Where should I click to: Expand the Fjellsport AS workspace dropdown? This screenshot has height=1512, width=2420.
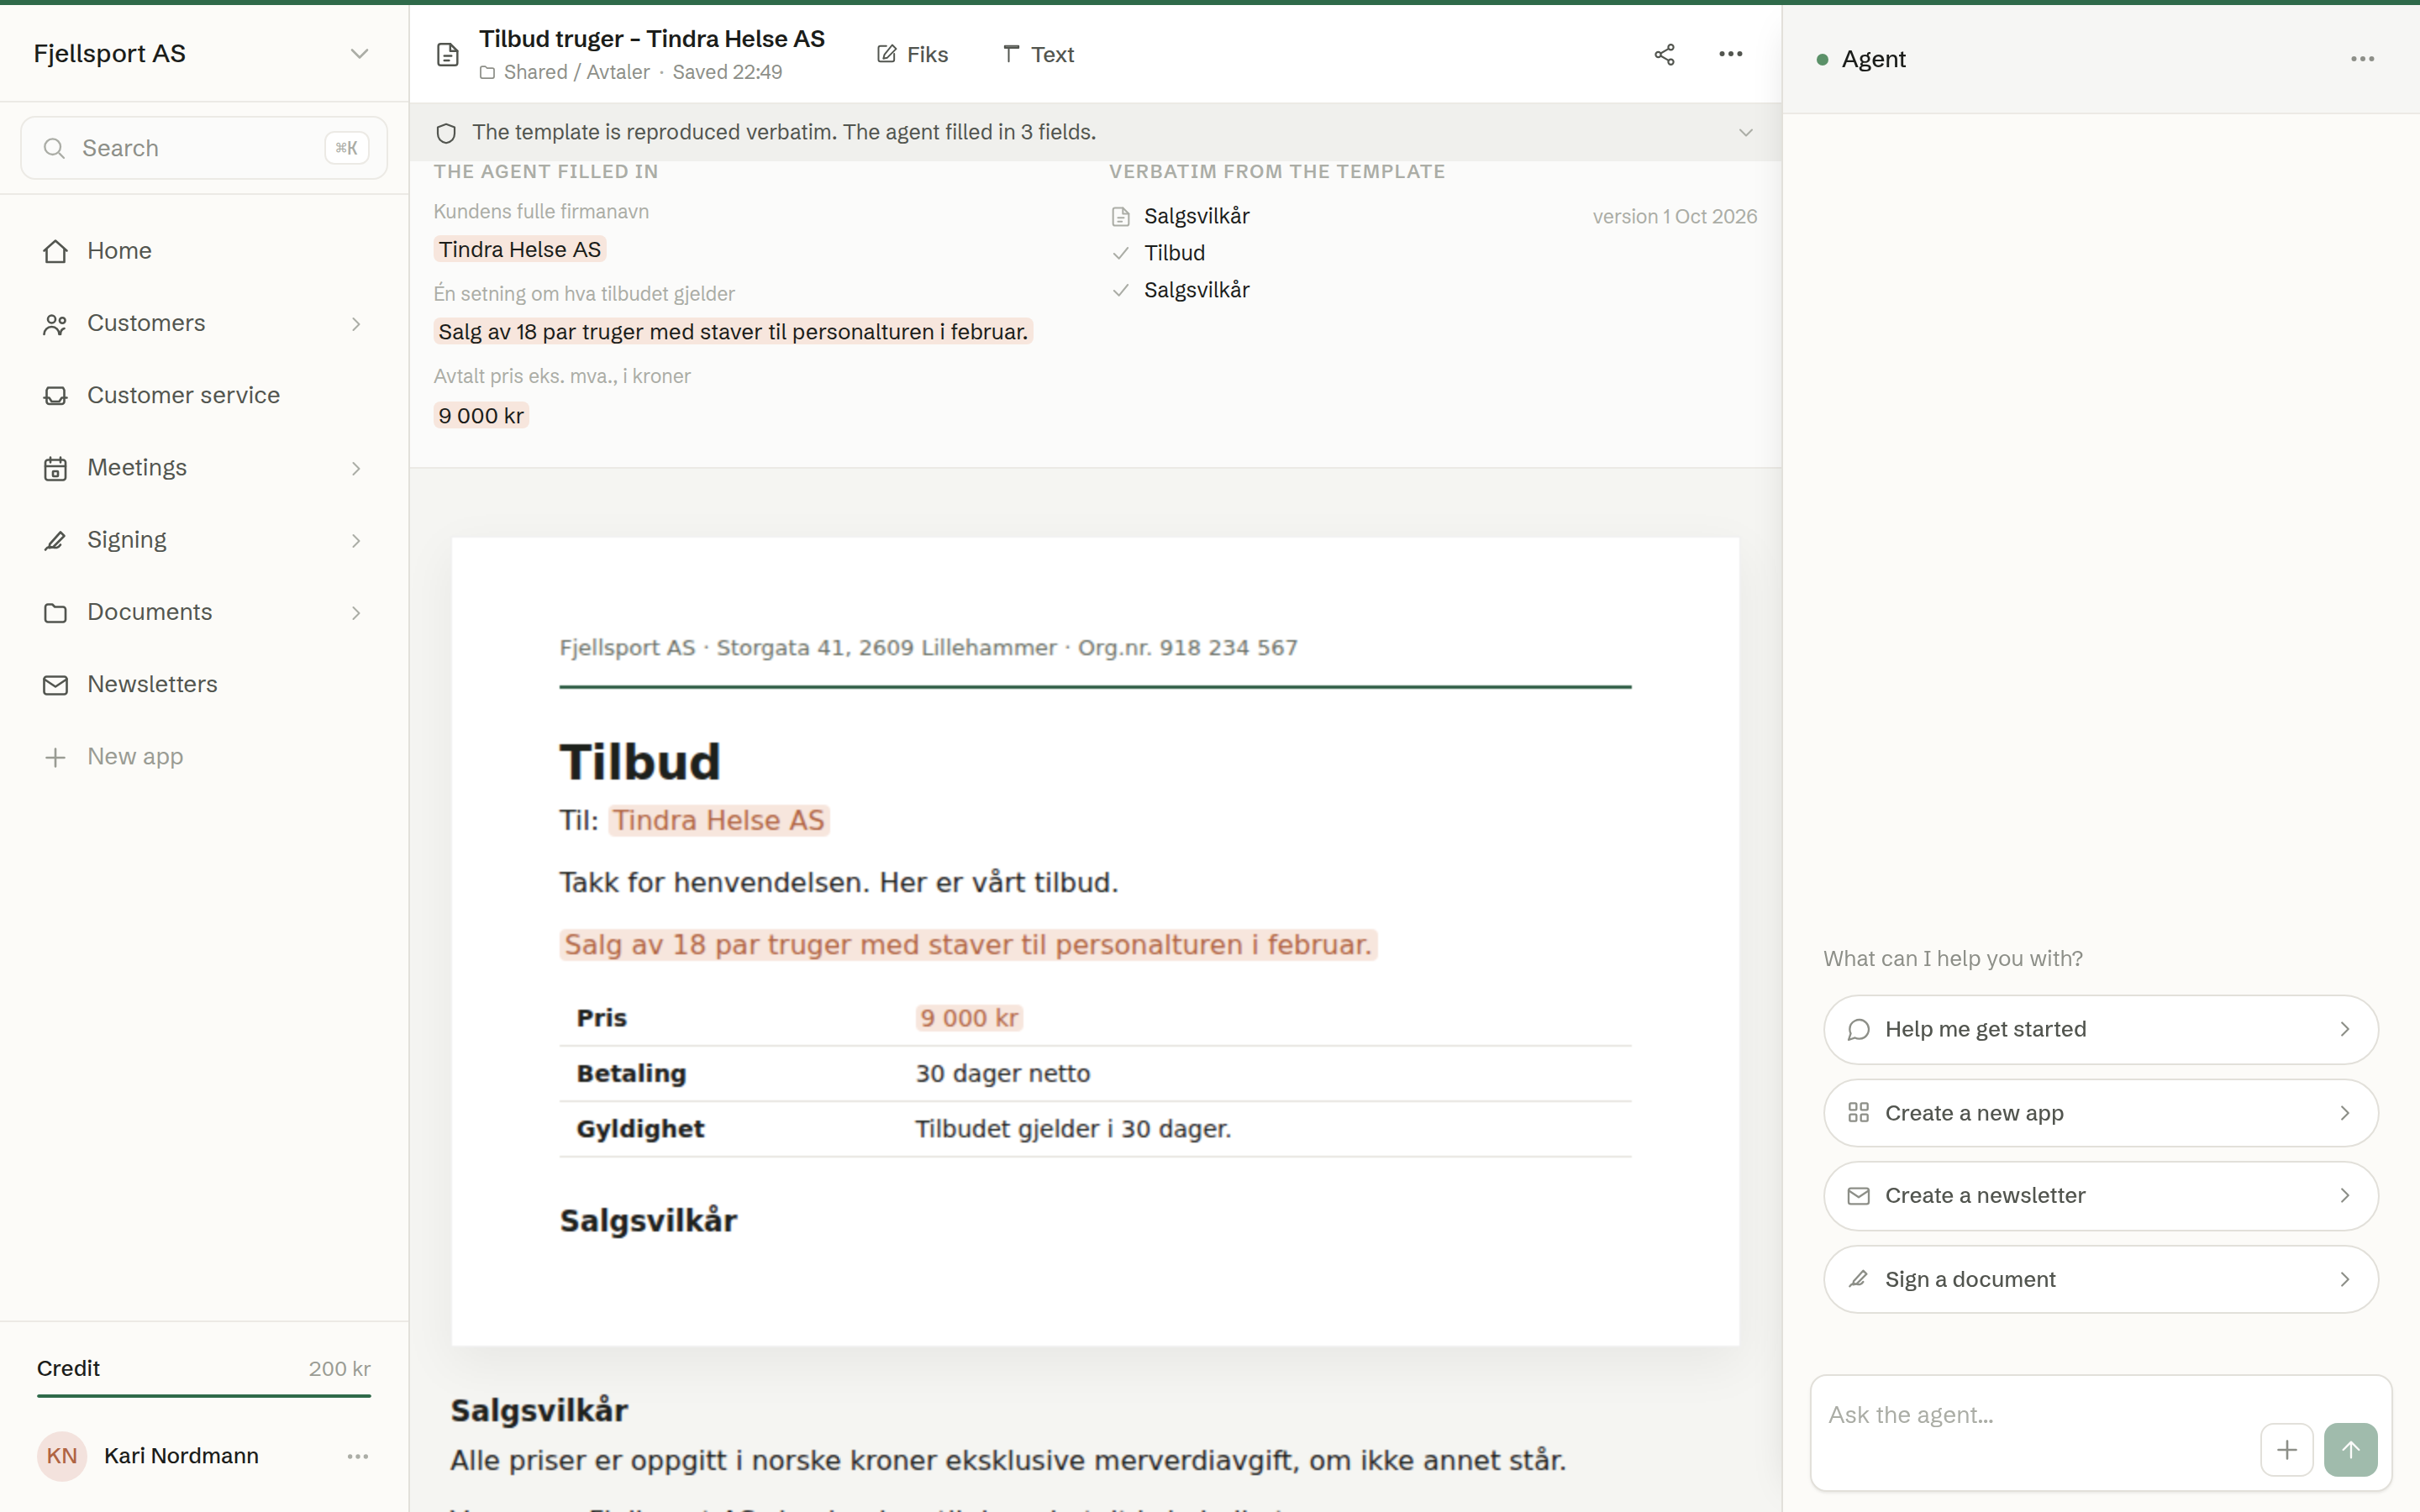coord(359,53)
